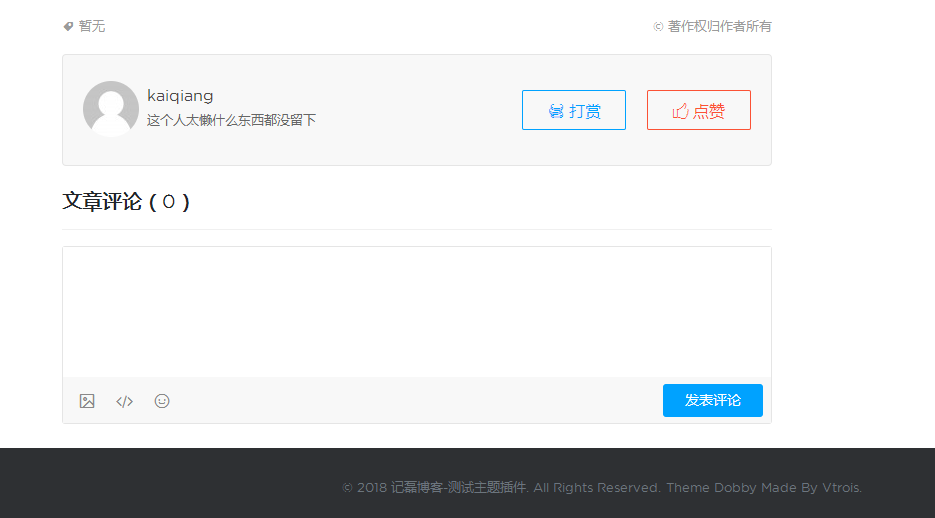Screen dimensions: 935x518
Task: Open the kaiqiang author name link
Action: (x=180, y=96)
